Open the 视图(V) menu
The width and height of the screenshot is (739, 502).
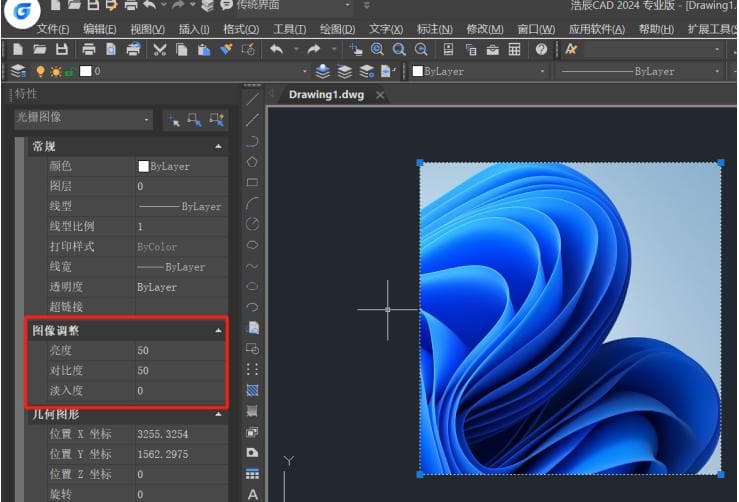pos(148,29)
